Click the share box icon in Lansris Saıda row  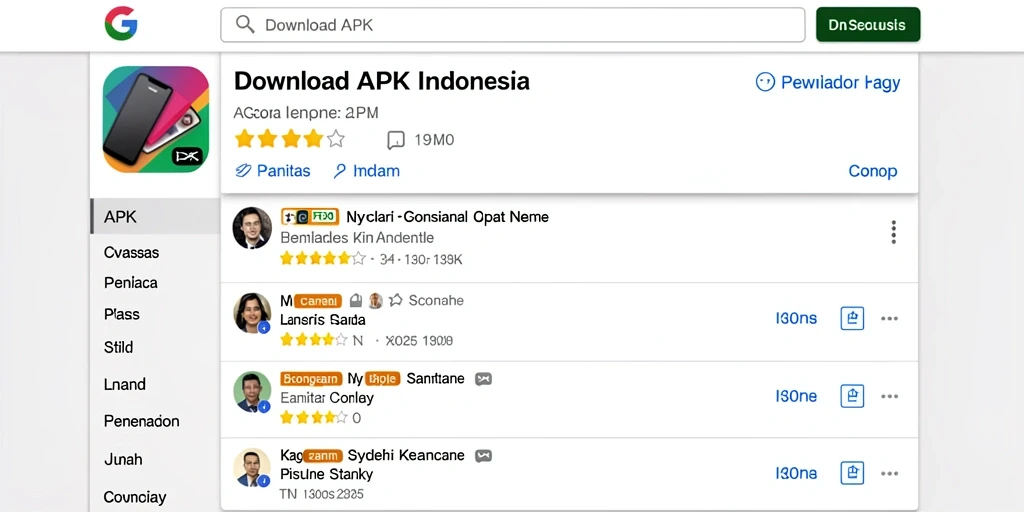852,319
